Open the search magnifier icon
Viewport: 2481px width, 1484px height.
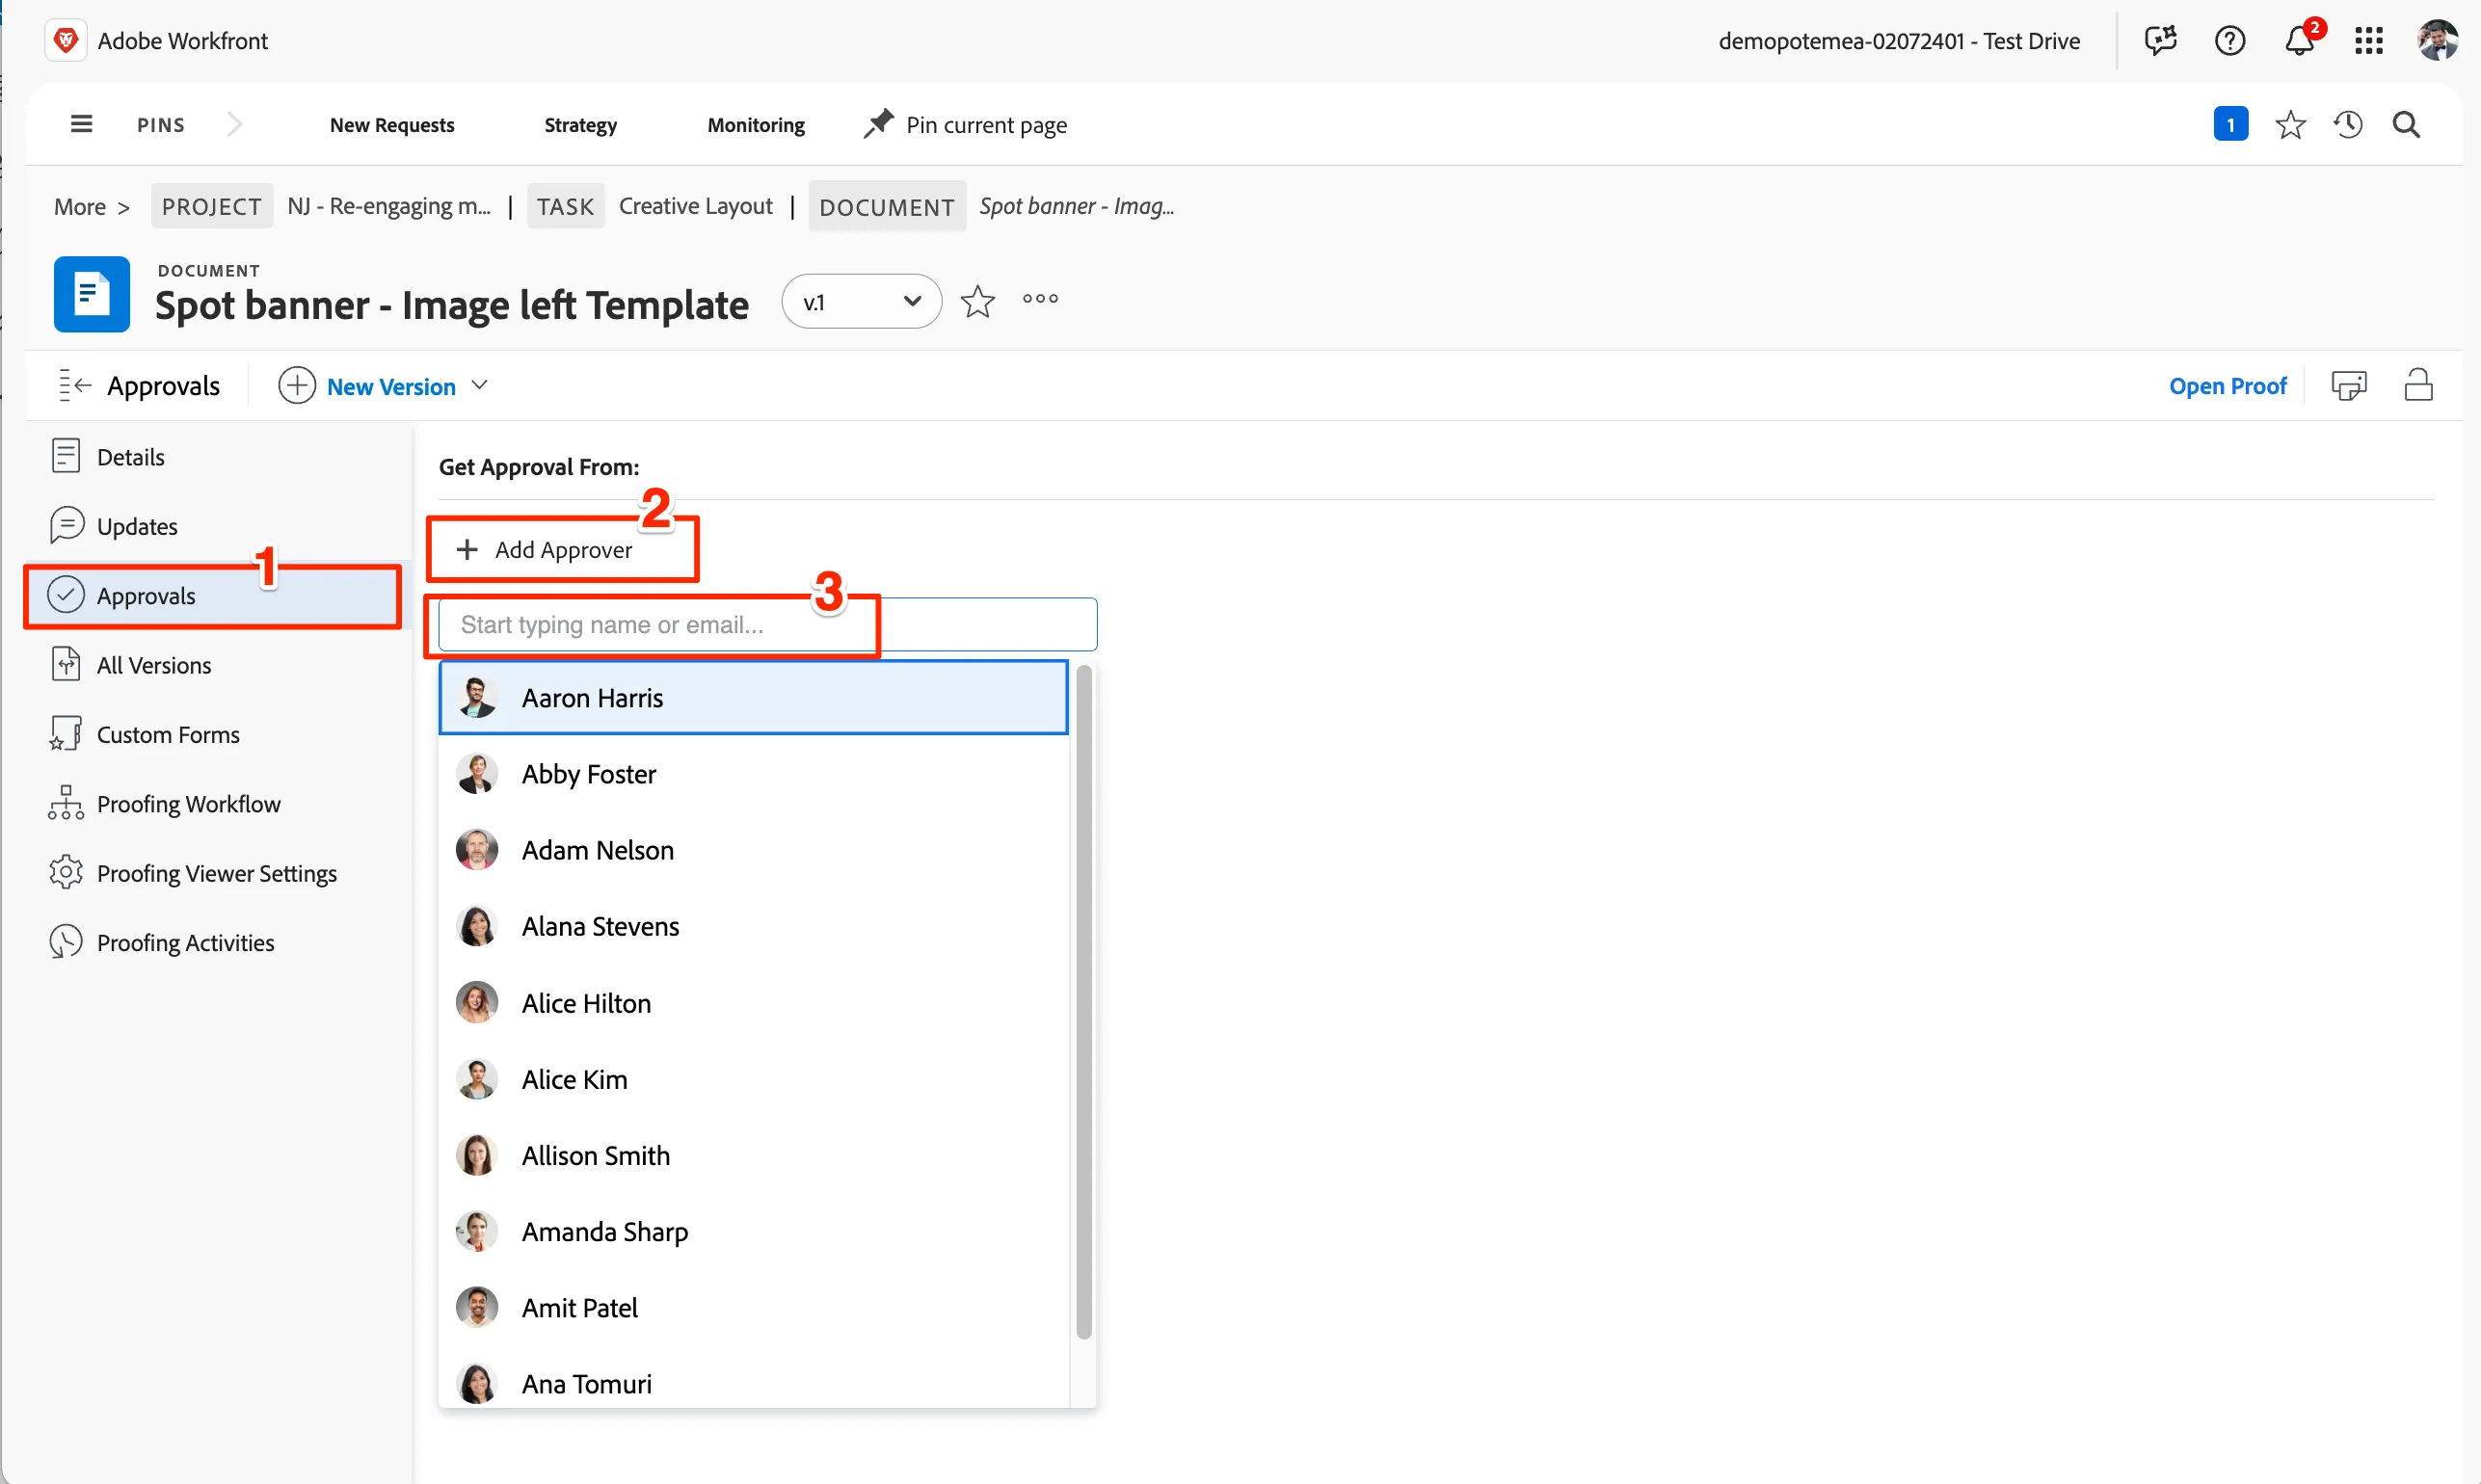pyautogui.click(x=2406, y=125)
